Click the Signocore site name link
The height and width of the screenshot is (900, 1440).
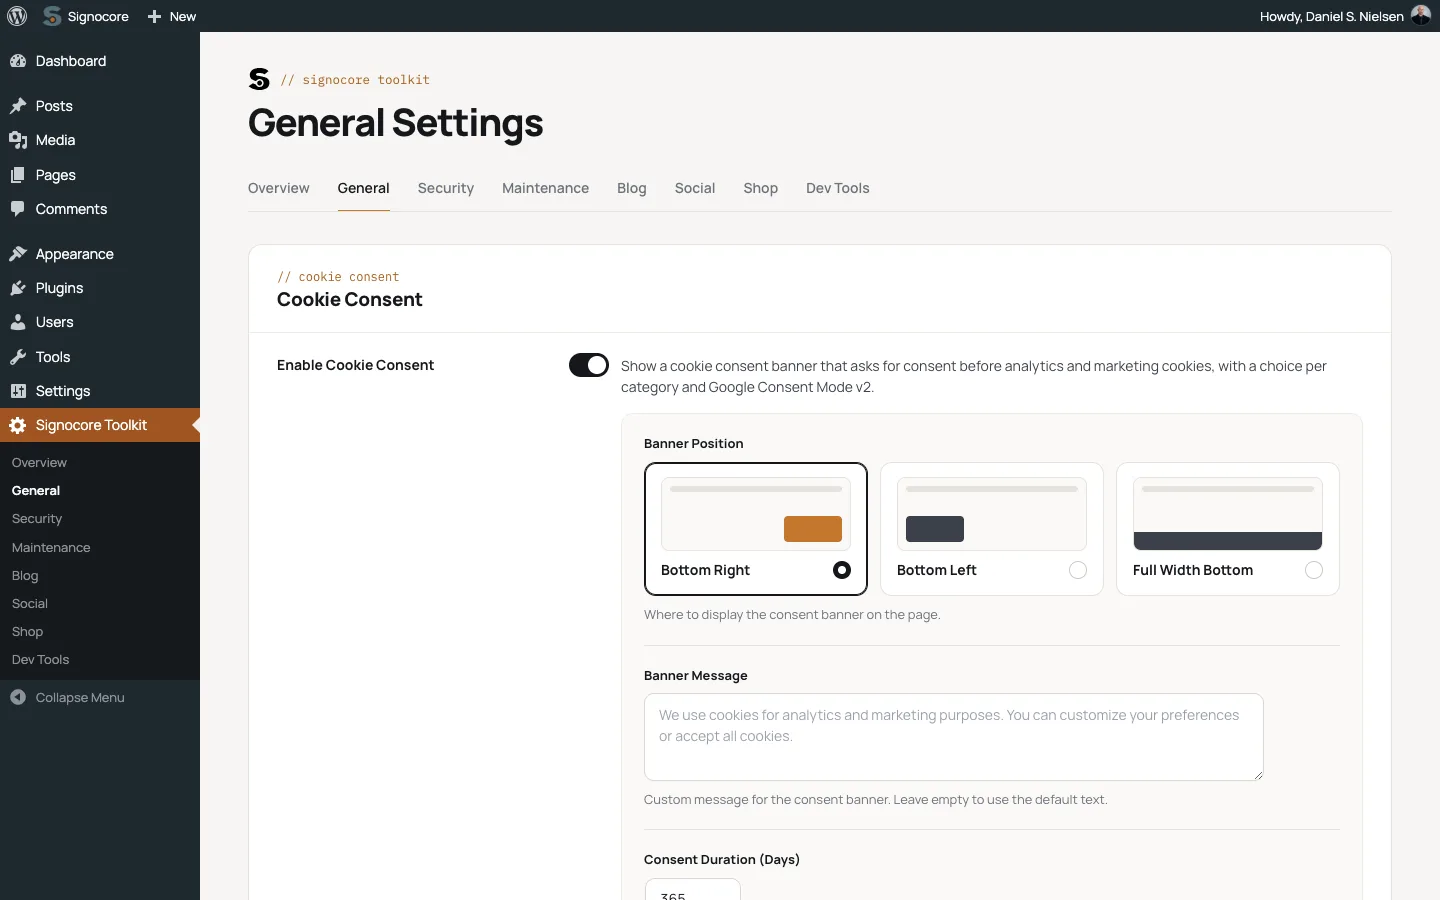pos(98,16)
